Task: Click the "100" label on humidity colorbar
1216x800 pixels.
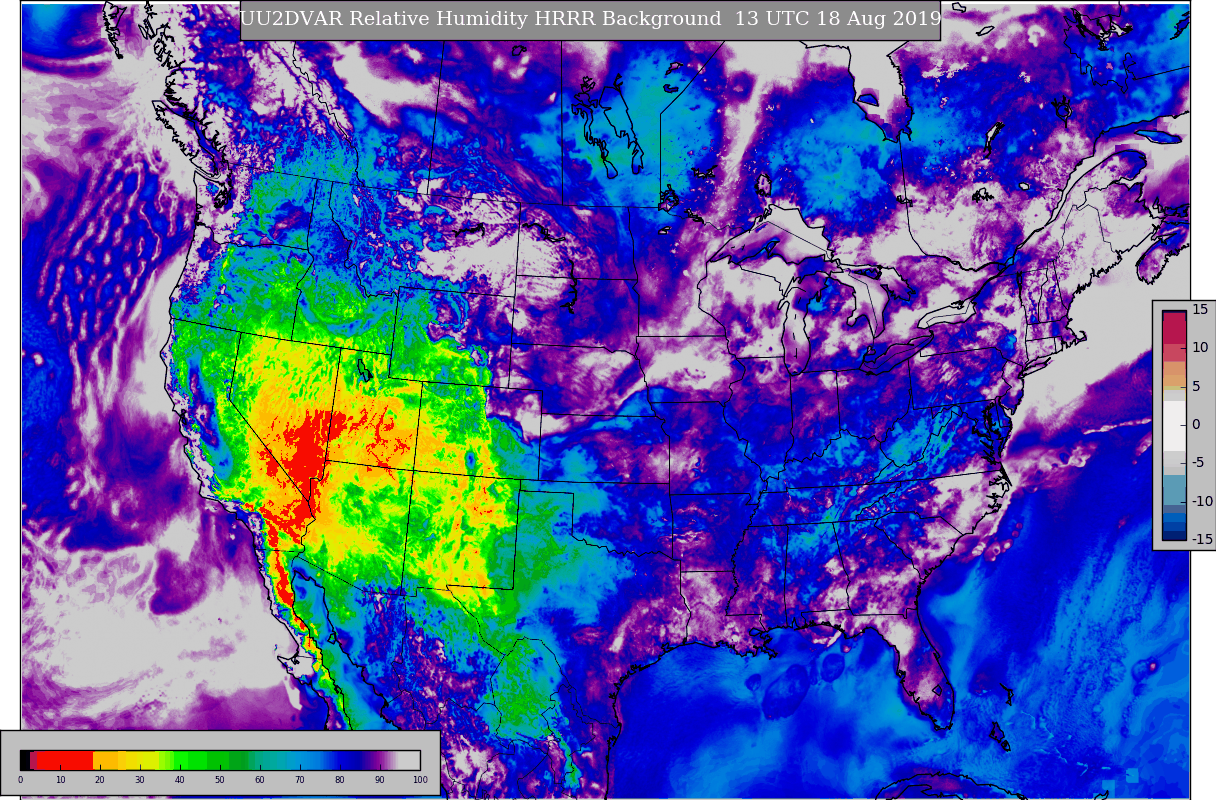Action: (x=419, y=780)
